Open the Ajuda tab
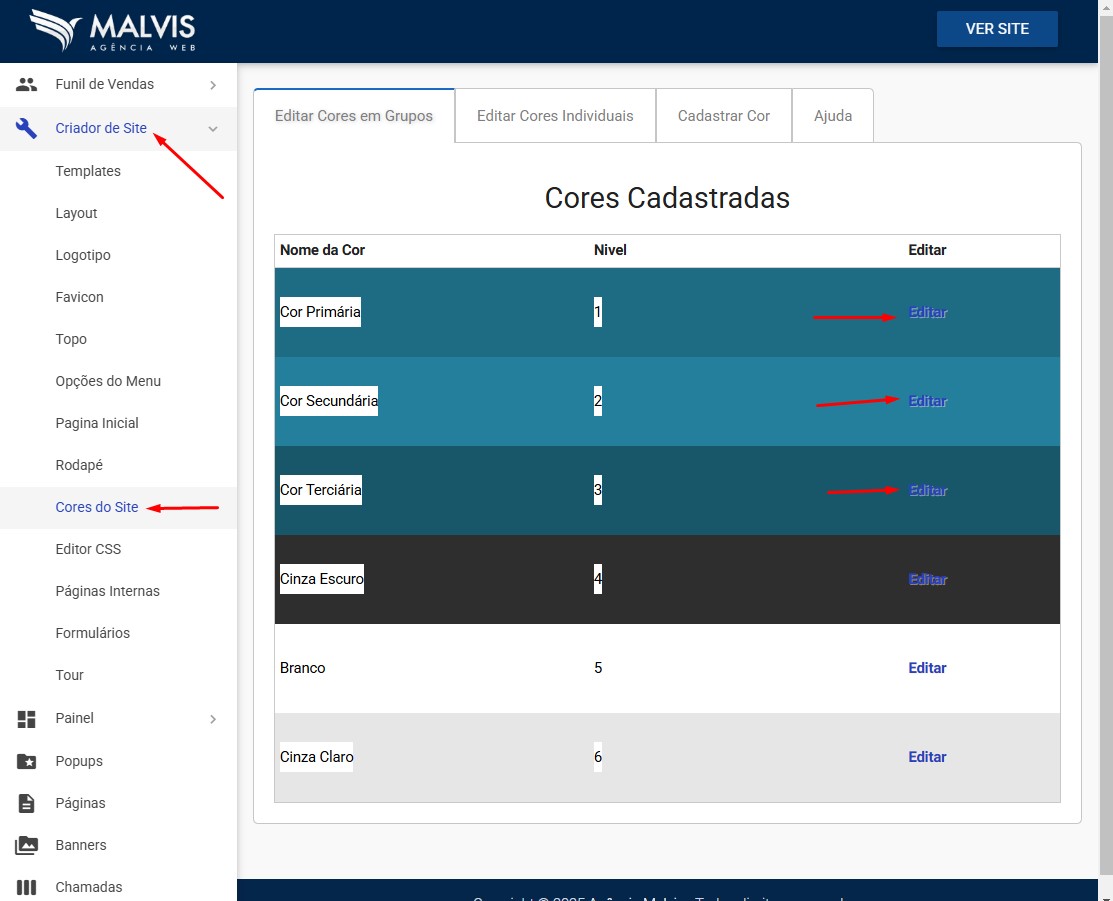The width and height of the screenshot is (1113, 901). click(832, 116)
